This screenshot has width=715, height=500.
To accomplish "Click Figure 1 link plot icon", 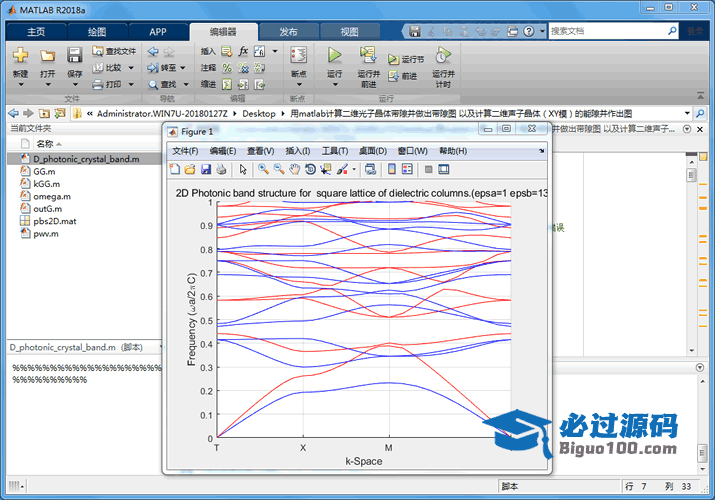I will 370,170.
